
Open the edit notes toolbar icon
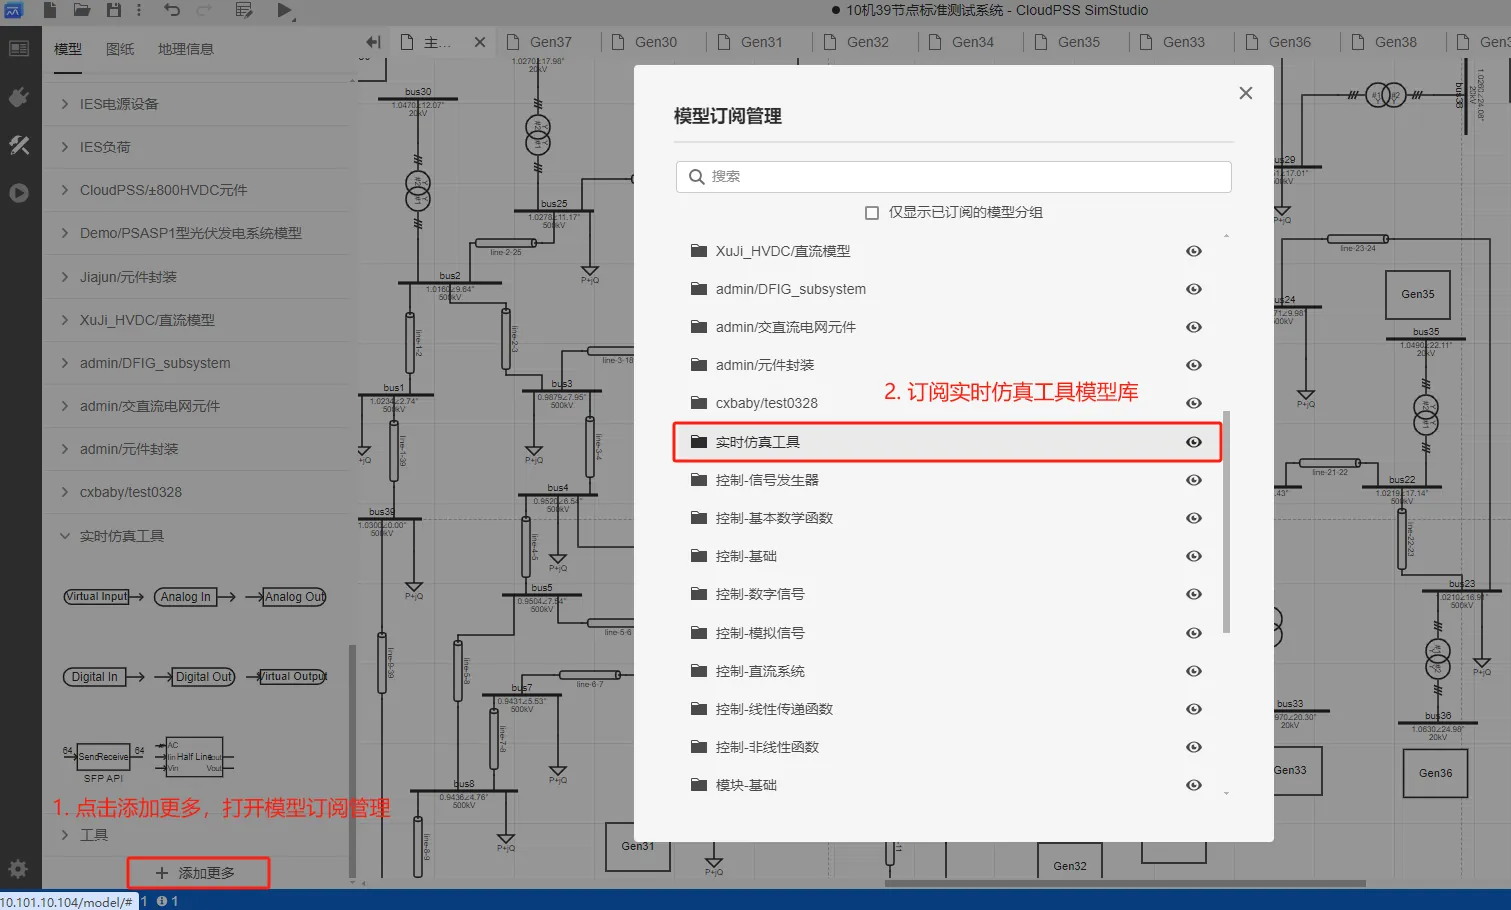[x=244, y=10]
